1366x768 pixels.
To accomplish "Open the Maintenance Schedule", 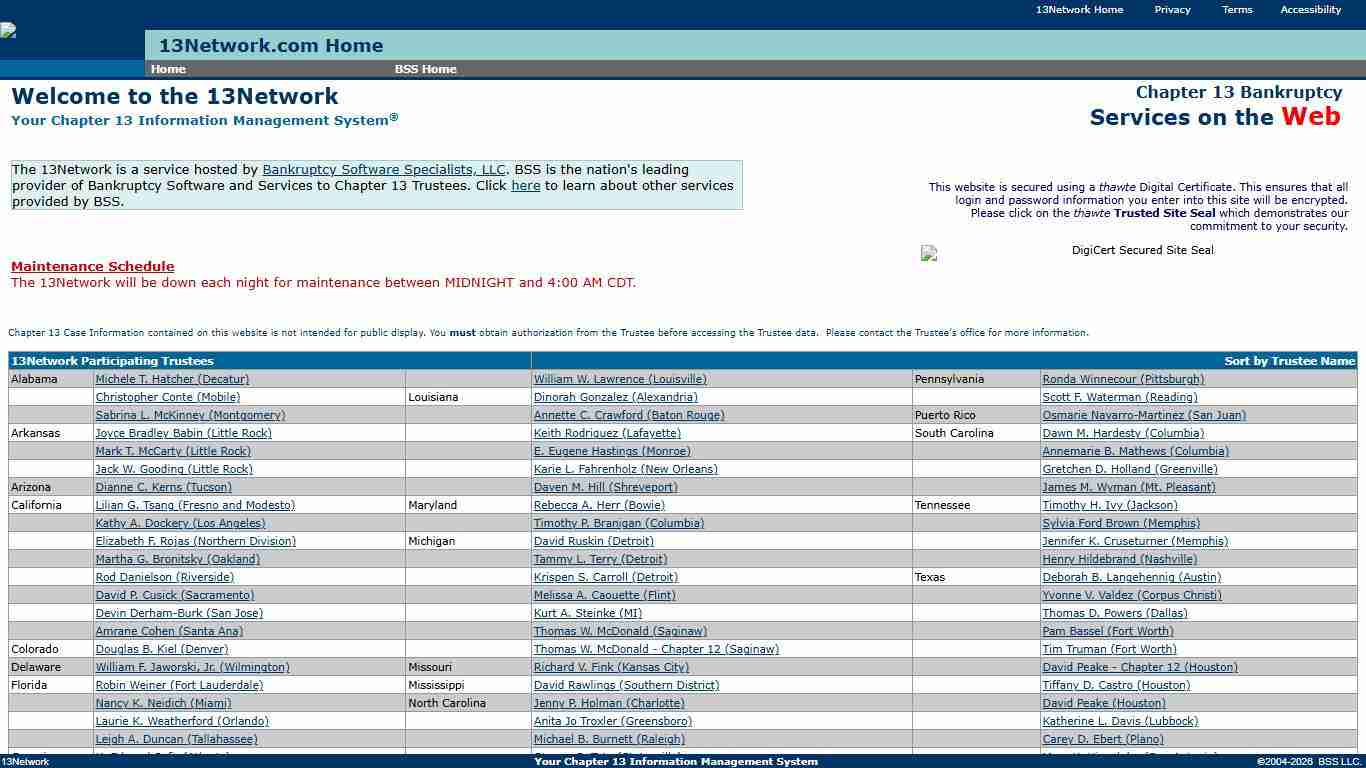I will click(92, 266).
